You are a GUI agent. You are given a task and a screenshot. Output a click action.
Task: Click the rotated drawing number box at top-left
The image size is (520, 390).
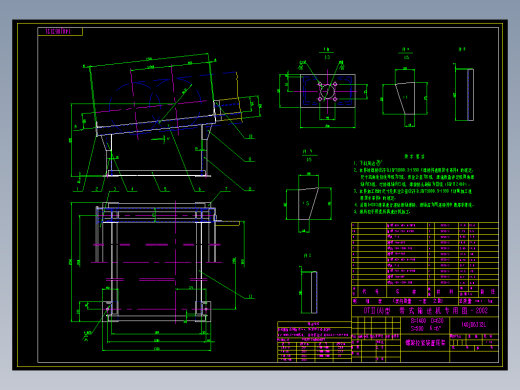(60, 32)
